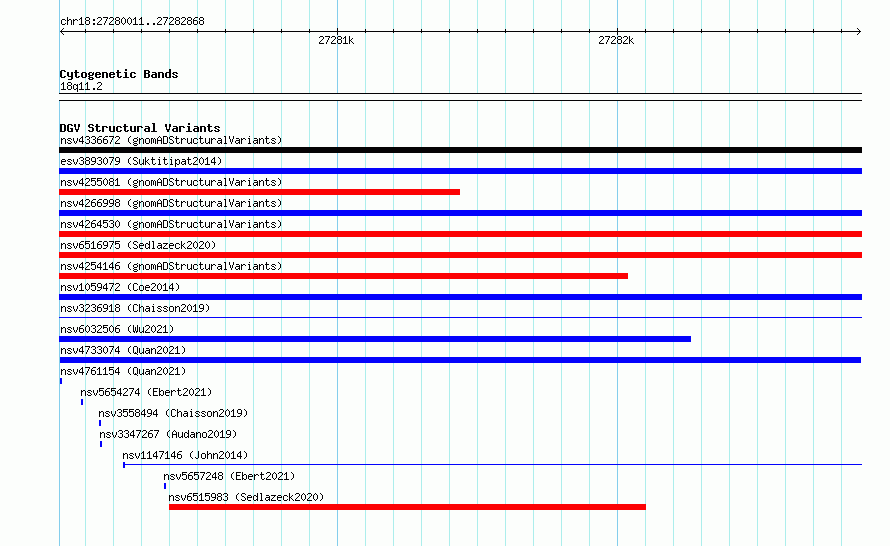Click the blue nsv4266998 variant bar
This screenshot has height=546, width=890.
pos(460,213)
